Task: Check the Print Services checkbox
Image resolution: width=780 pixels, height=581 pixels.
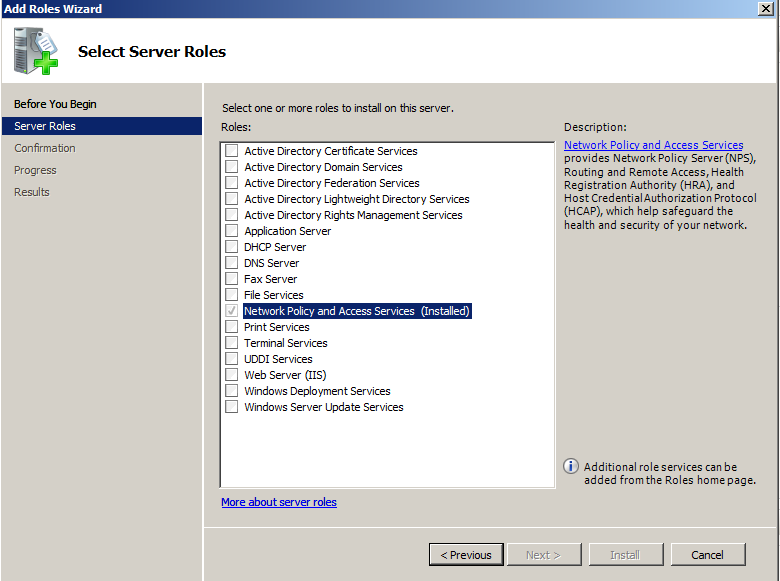Action: (x=231, y=327)
